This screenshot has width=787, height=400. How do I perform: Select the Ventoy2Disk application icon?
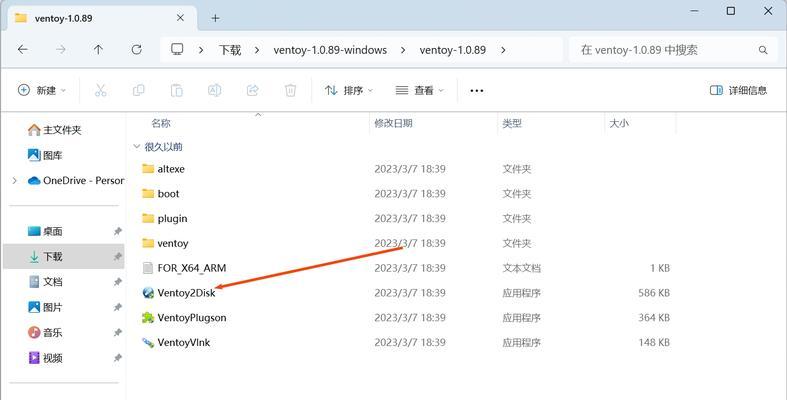pos(148,293)
